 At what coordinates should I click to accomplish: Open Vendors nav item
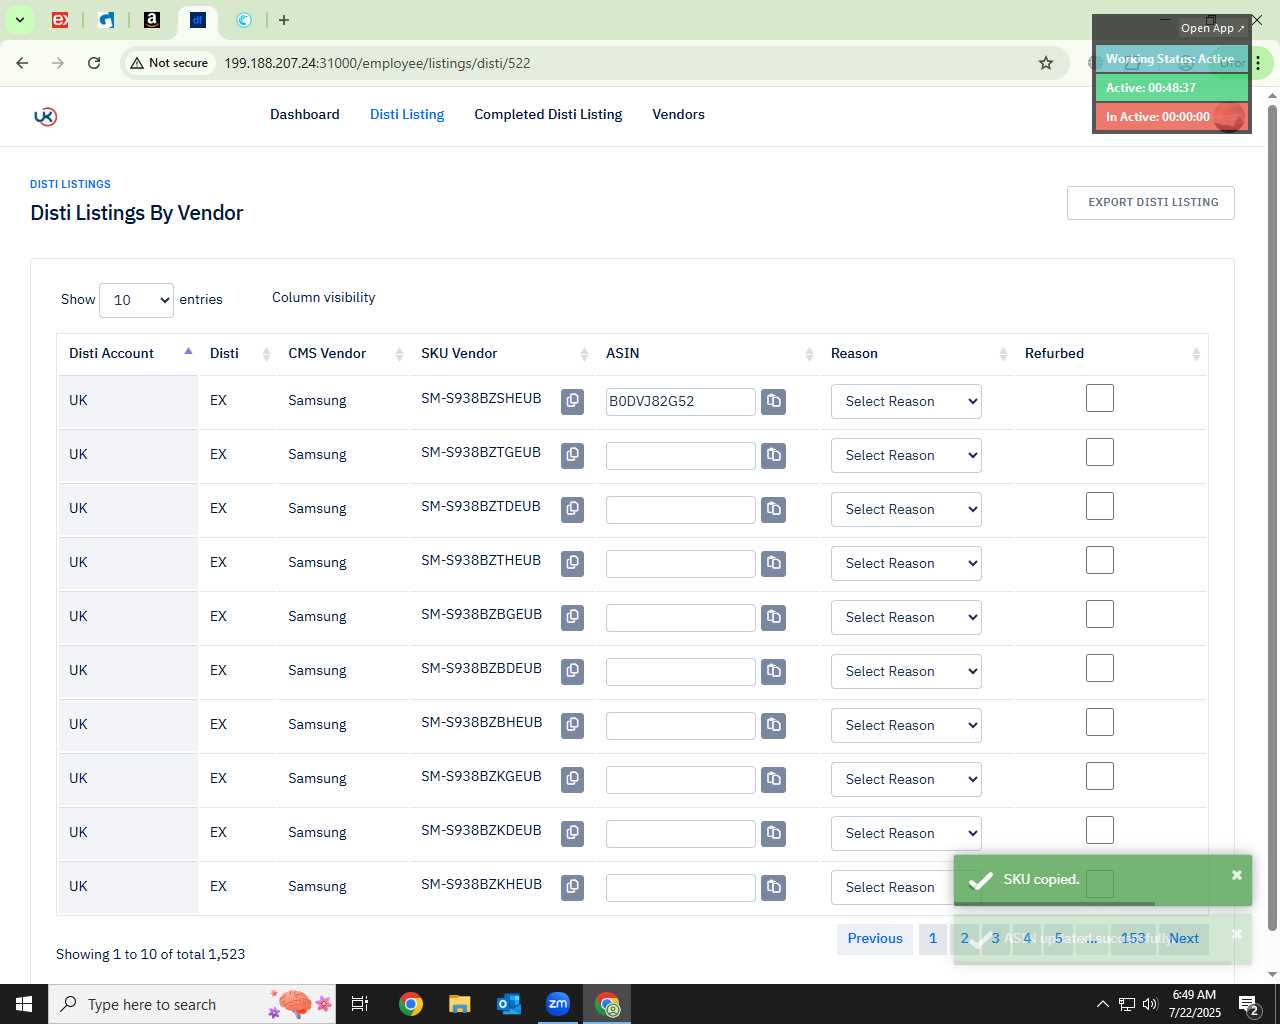[x=678, y=114]
